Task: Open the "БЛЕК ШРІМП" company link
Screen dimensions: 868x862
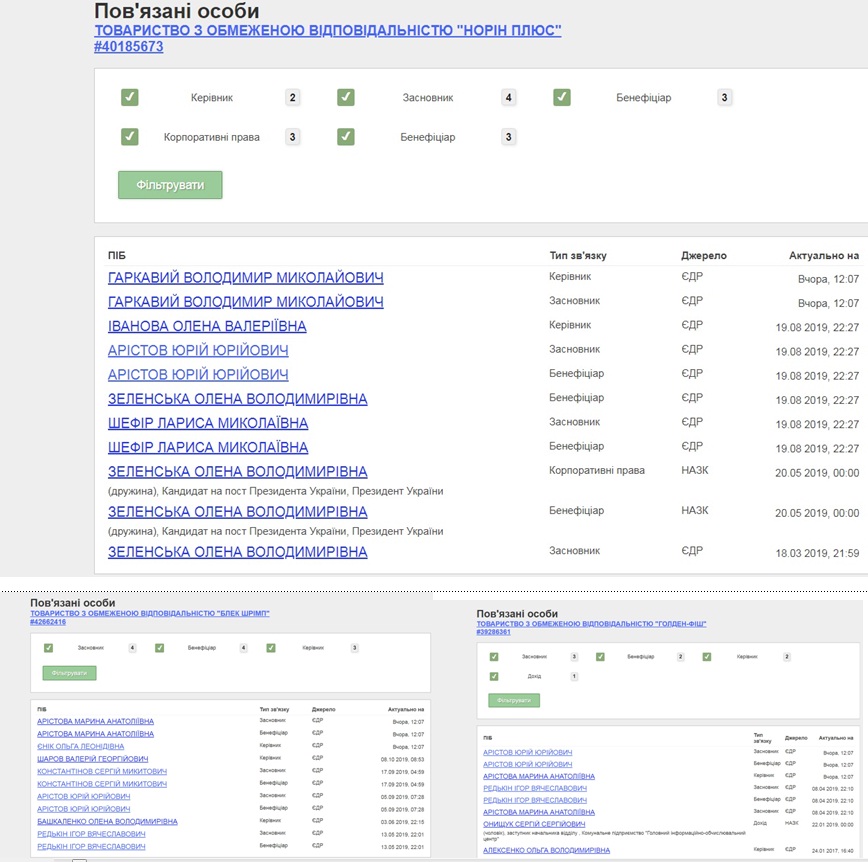Action: pyautogui.click(x=150, y=613)
